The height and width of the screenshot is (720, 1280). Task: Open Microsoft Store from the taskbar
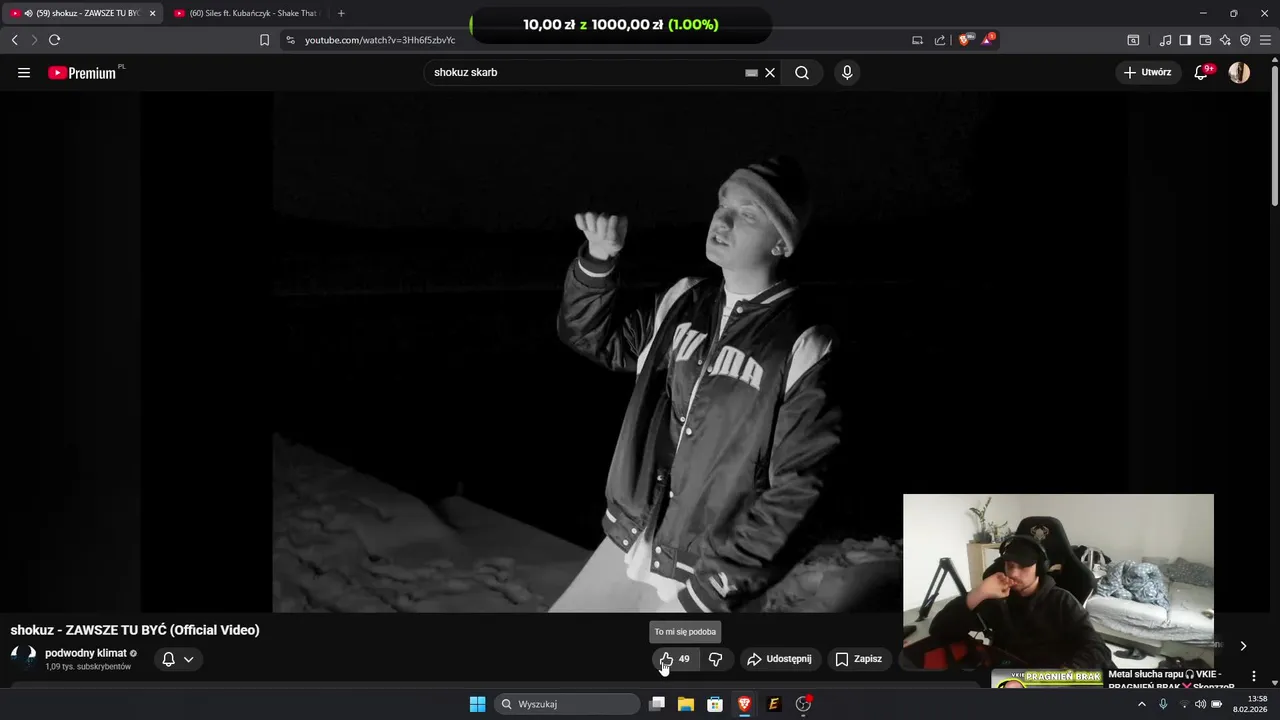[715, 704]
